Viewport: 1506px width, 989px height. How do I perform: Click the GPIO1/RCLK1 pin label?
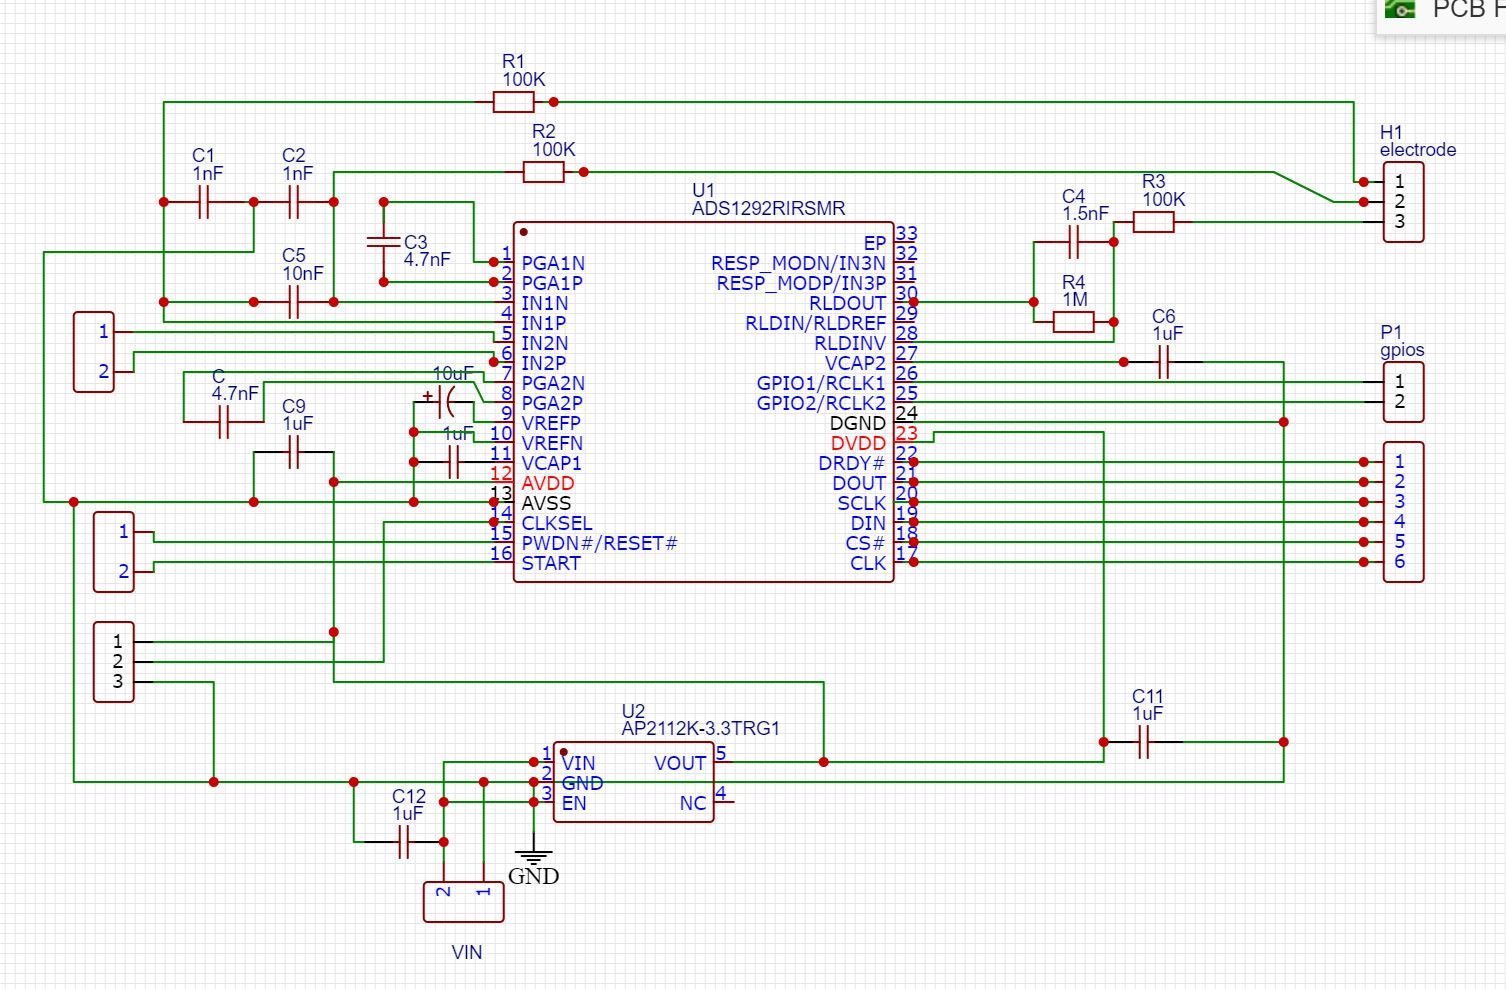821,383
